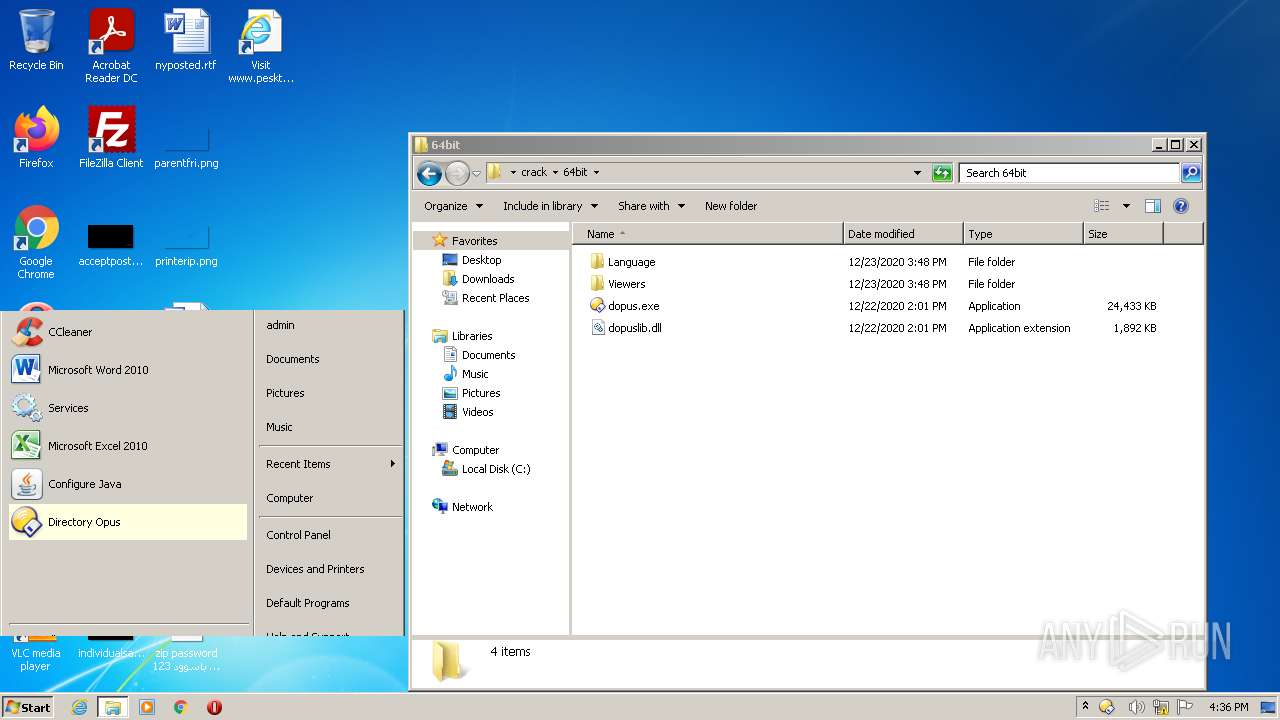Click the search magnifier icon
This screenshot has height=720, width=1280.
(x=1191, y=173)
